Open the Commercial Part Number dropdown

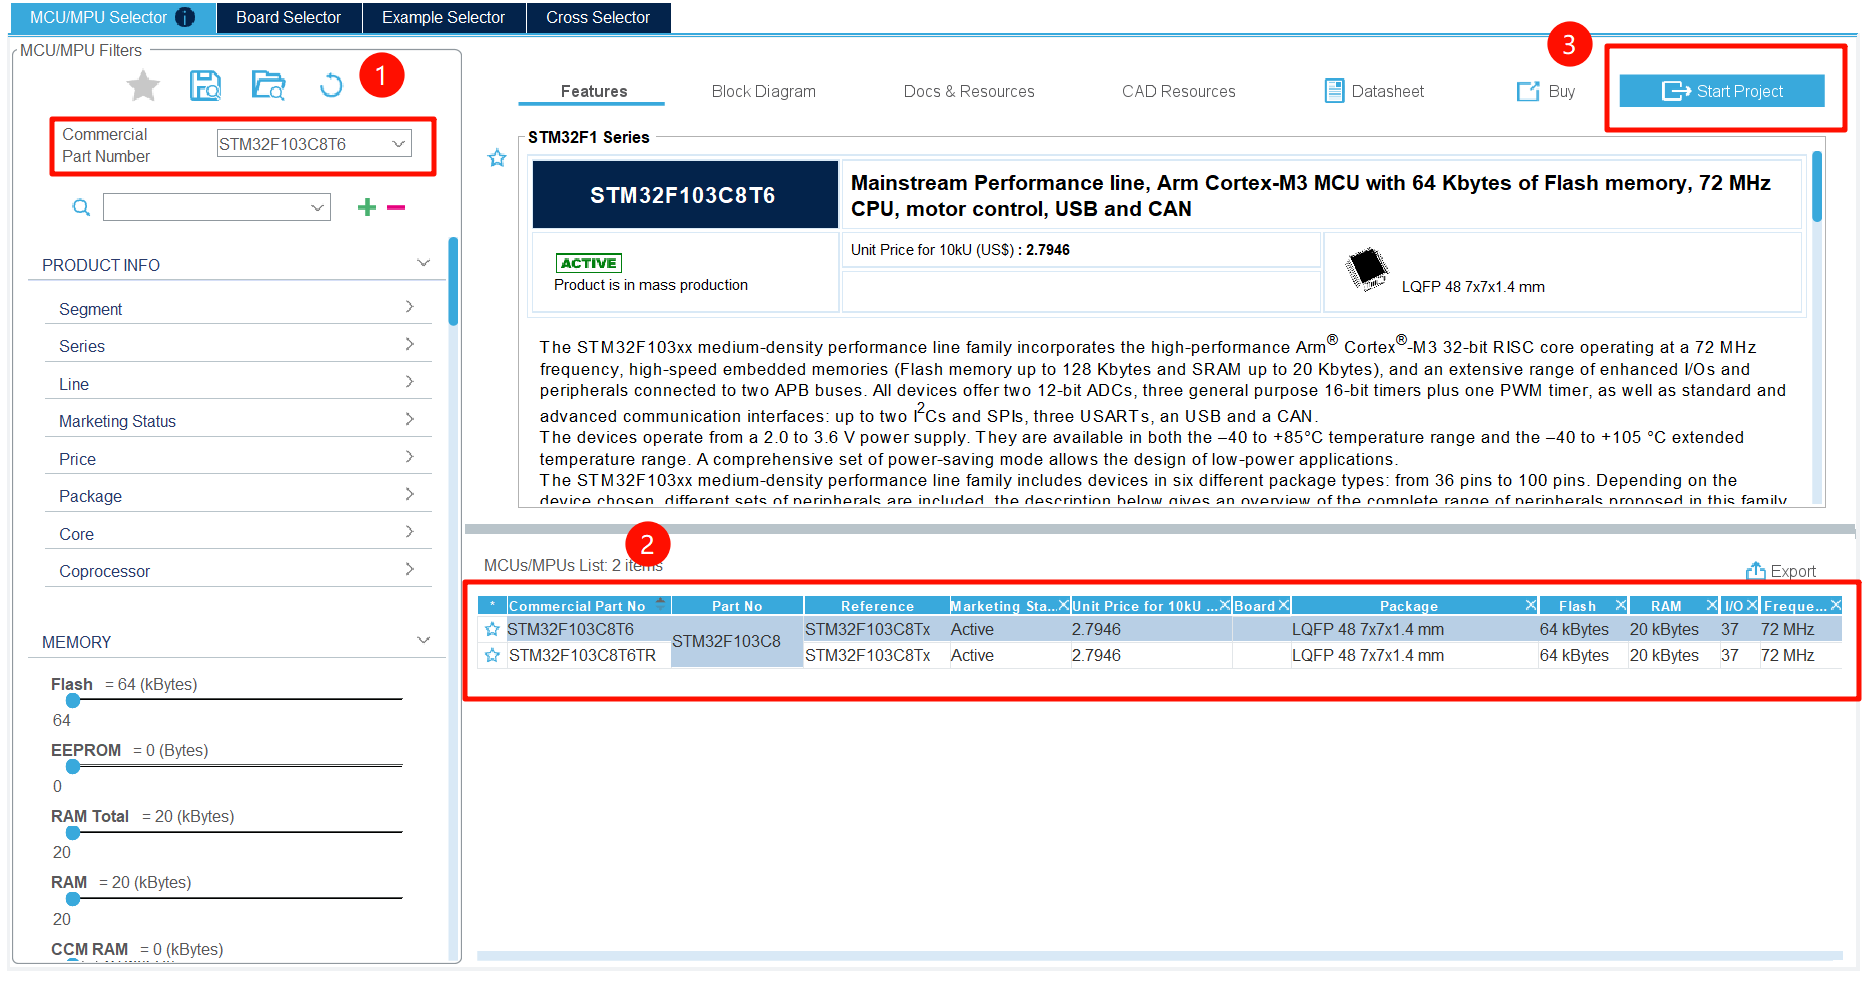point(398,144)
